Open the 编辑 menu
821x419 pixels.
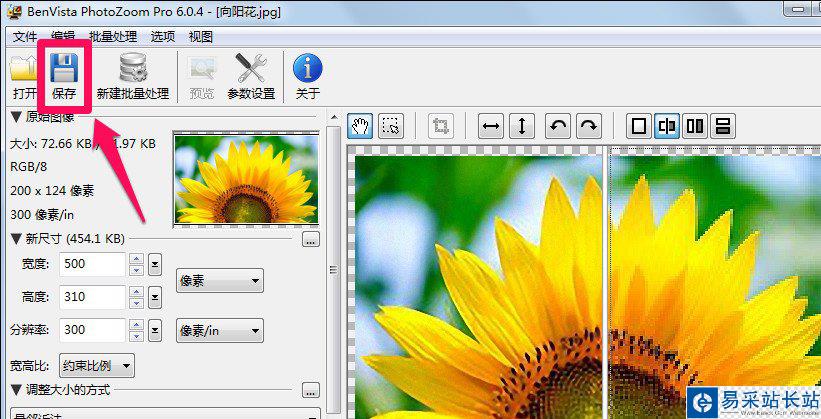[x=63, y=37]
